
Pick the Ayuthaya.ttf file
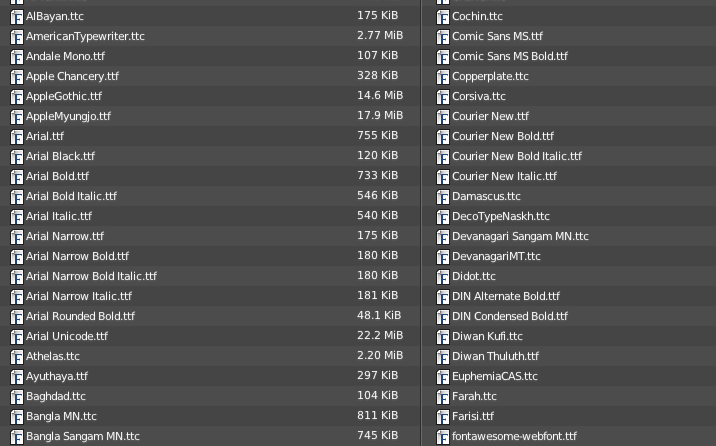pyautogui.click(x=57, y=377)
